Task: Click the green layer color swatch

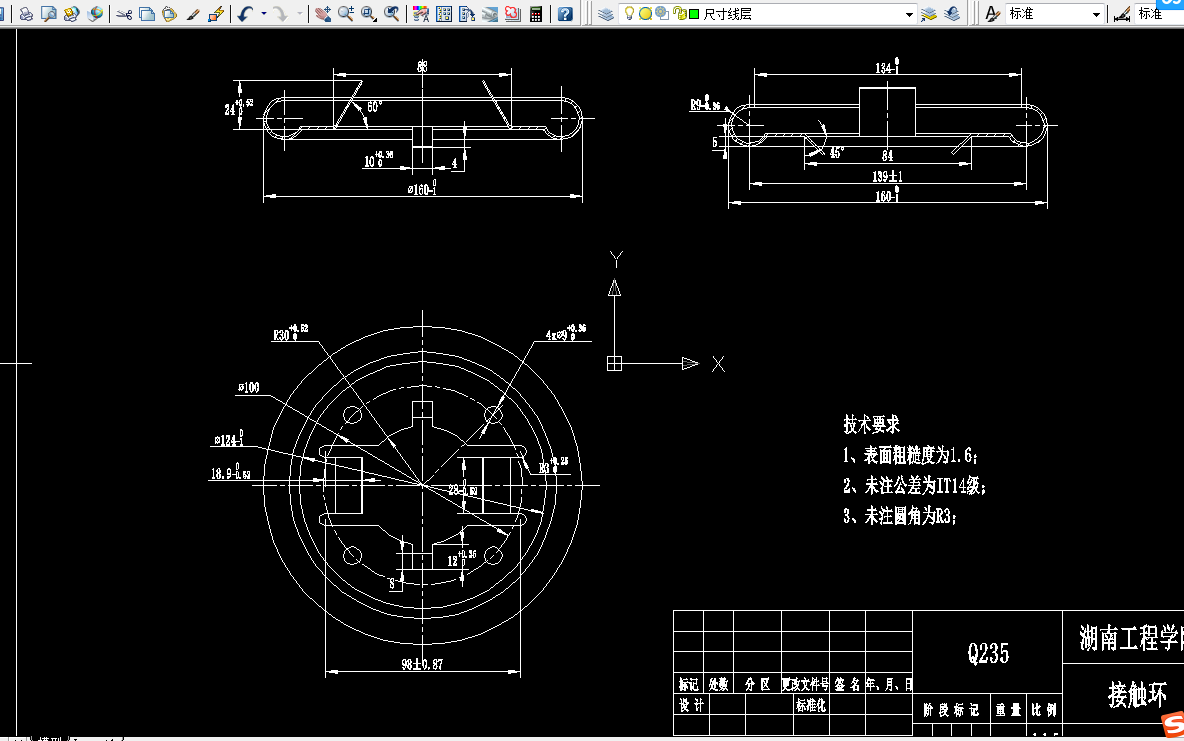Action: [x=693, y=14]
